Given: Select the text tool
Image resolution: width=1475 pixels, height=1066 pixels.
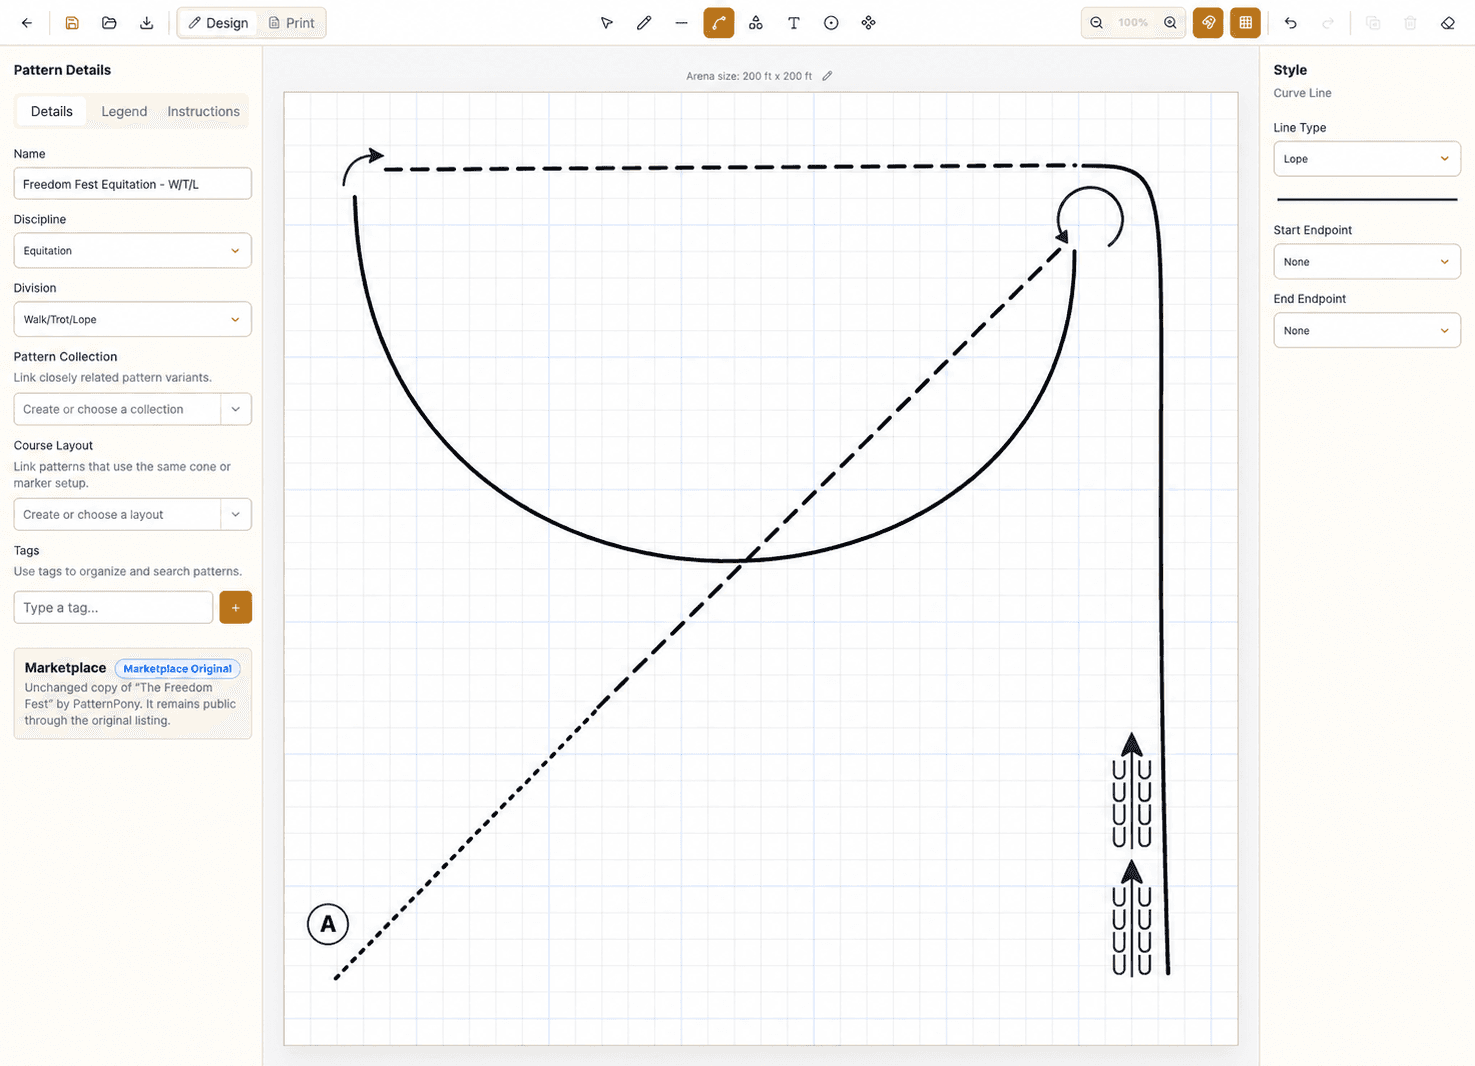Looking at the screenshot, I should (x=794, y=23).
